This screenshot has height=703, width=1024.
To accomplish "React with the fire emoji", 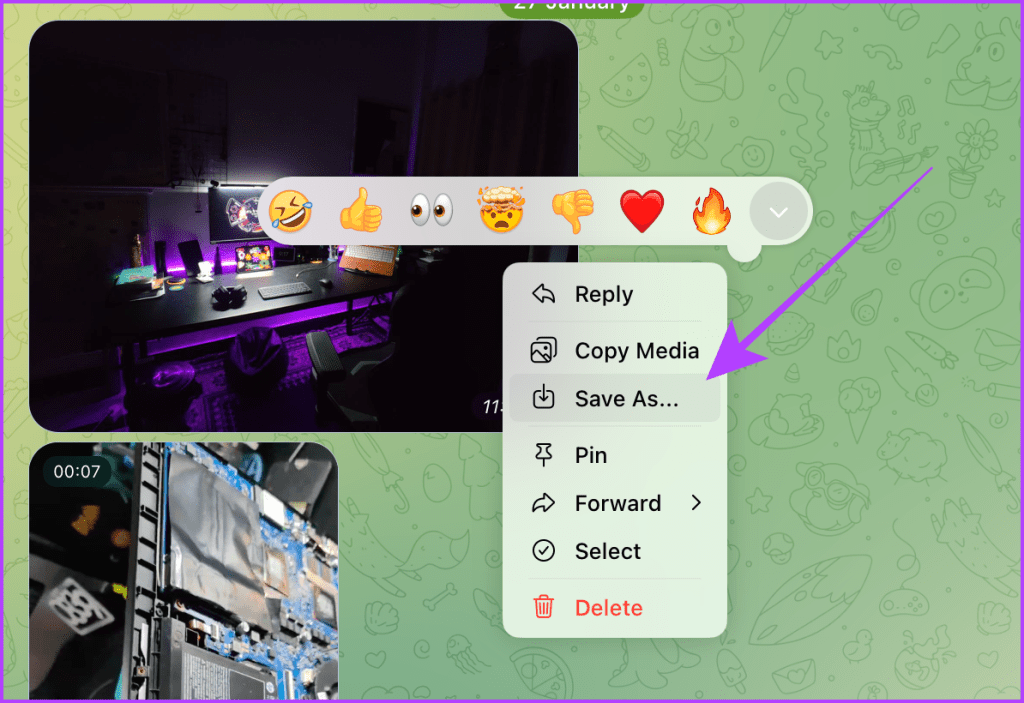I will 711,211.
